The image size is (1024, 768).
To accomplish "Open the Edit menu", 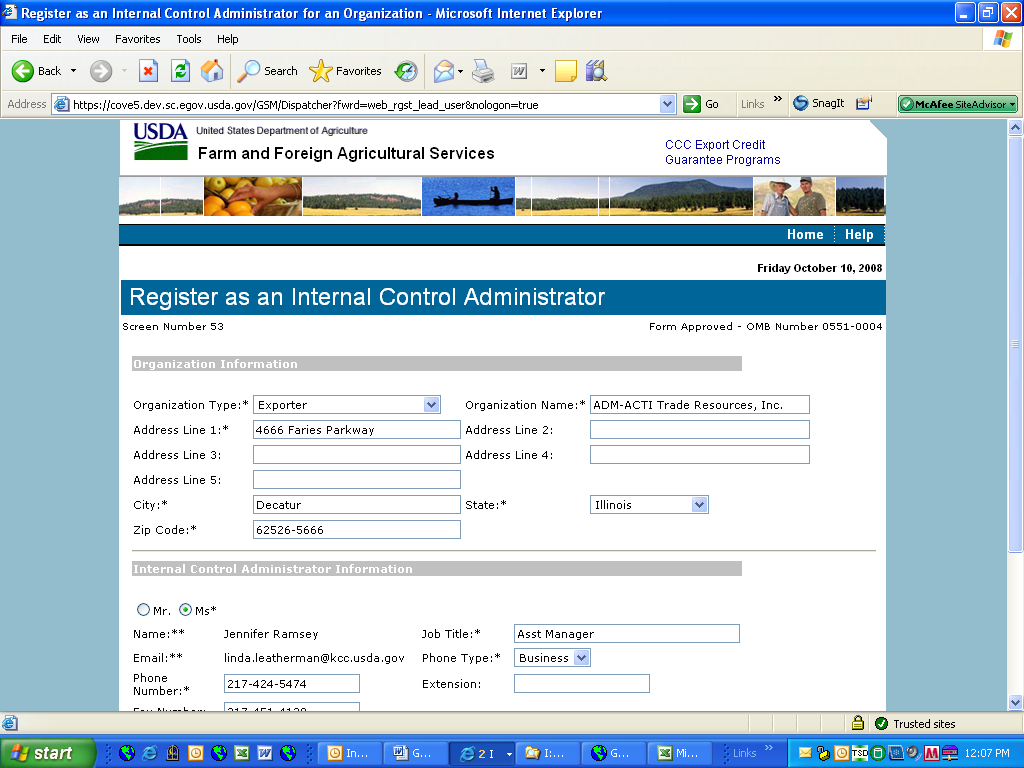I will click(x=52, y=39).
